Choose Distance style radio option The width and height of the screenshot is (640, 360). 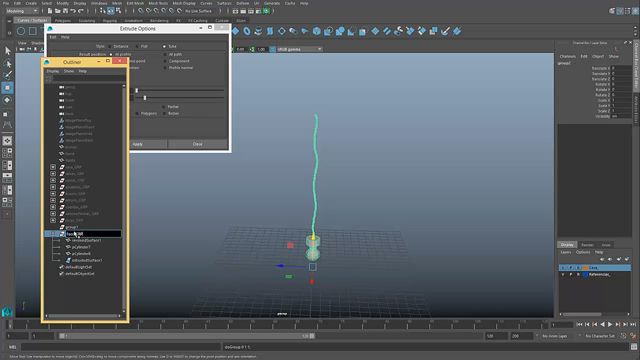(x=110, y=47)
